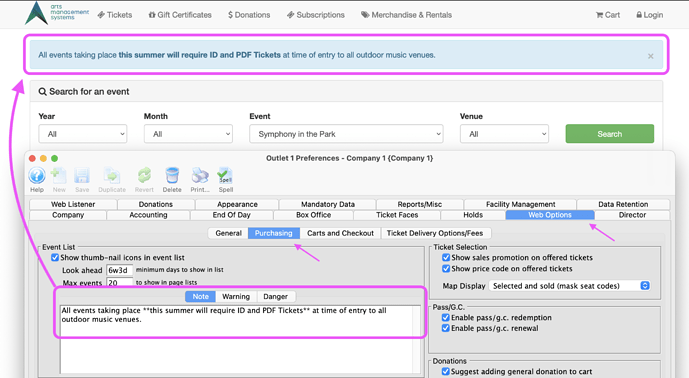The width and height of the screenshot is (689, 378).
Task: Switch to the Accounting tab
Action: [x=148, y=215]
